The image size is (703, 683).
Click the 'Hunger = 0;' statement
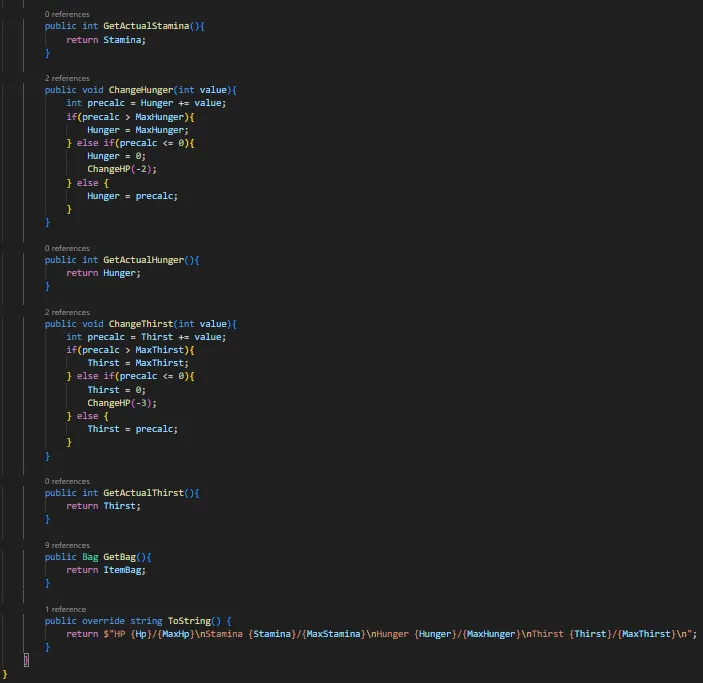[117, 156]
